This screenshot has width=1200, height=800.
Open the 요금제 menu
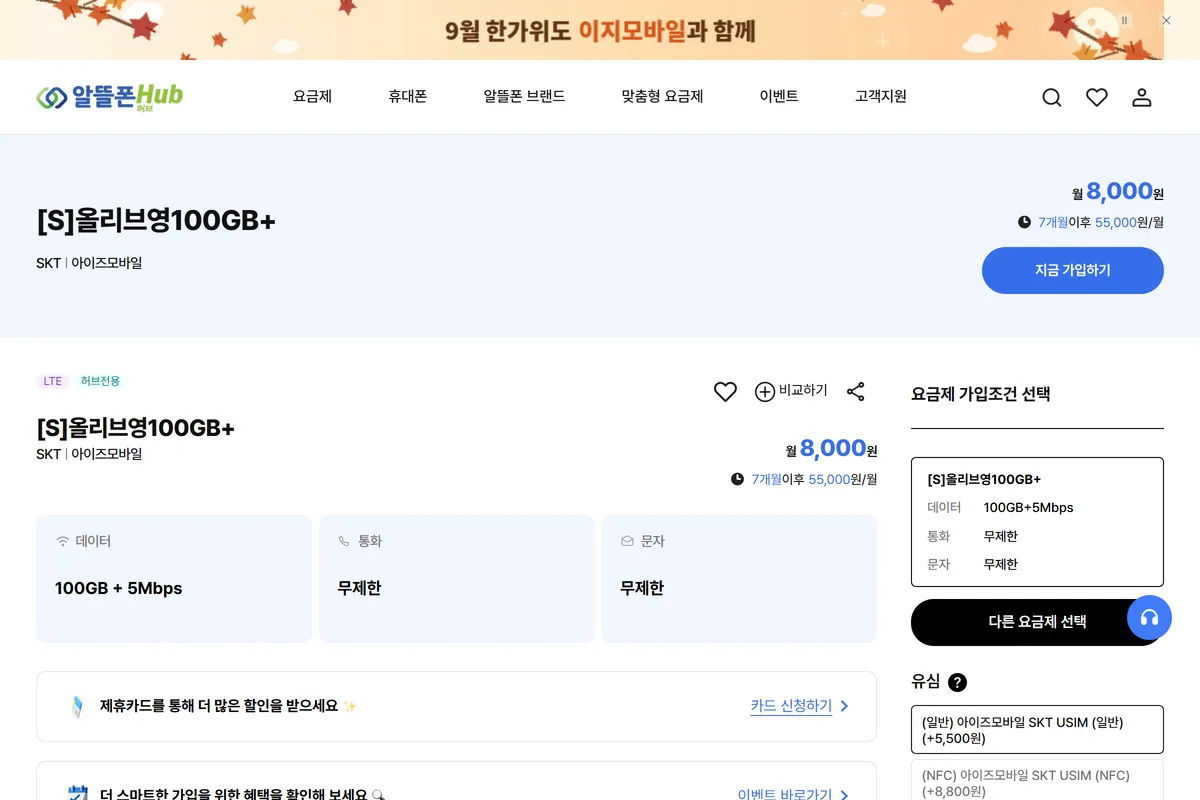click(312, 97)
